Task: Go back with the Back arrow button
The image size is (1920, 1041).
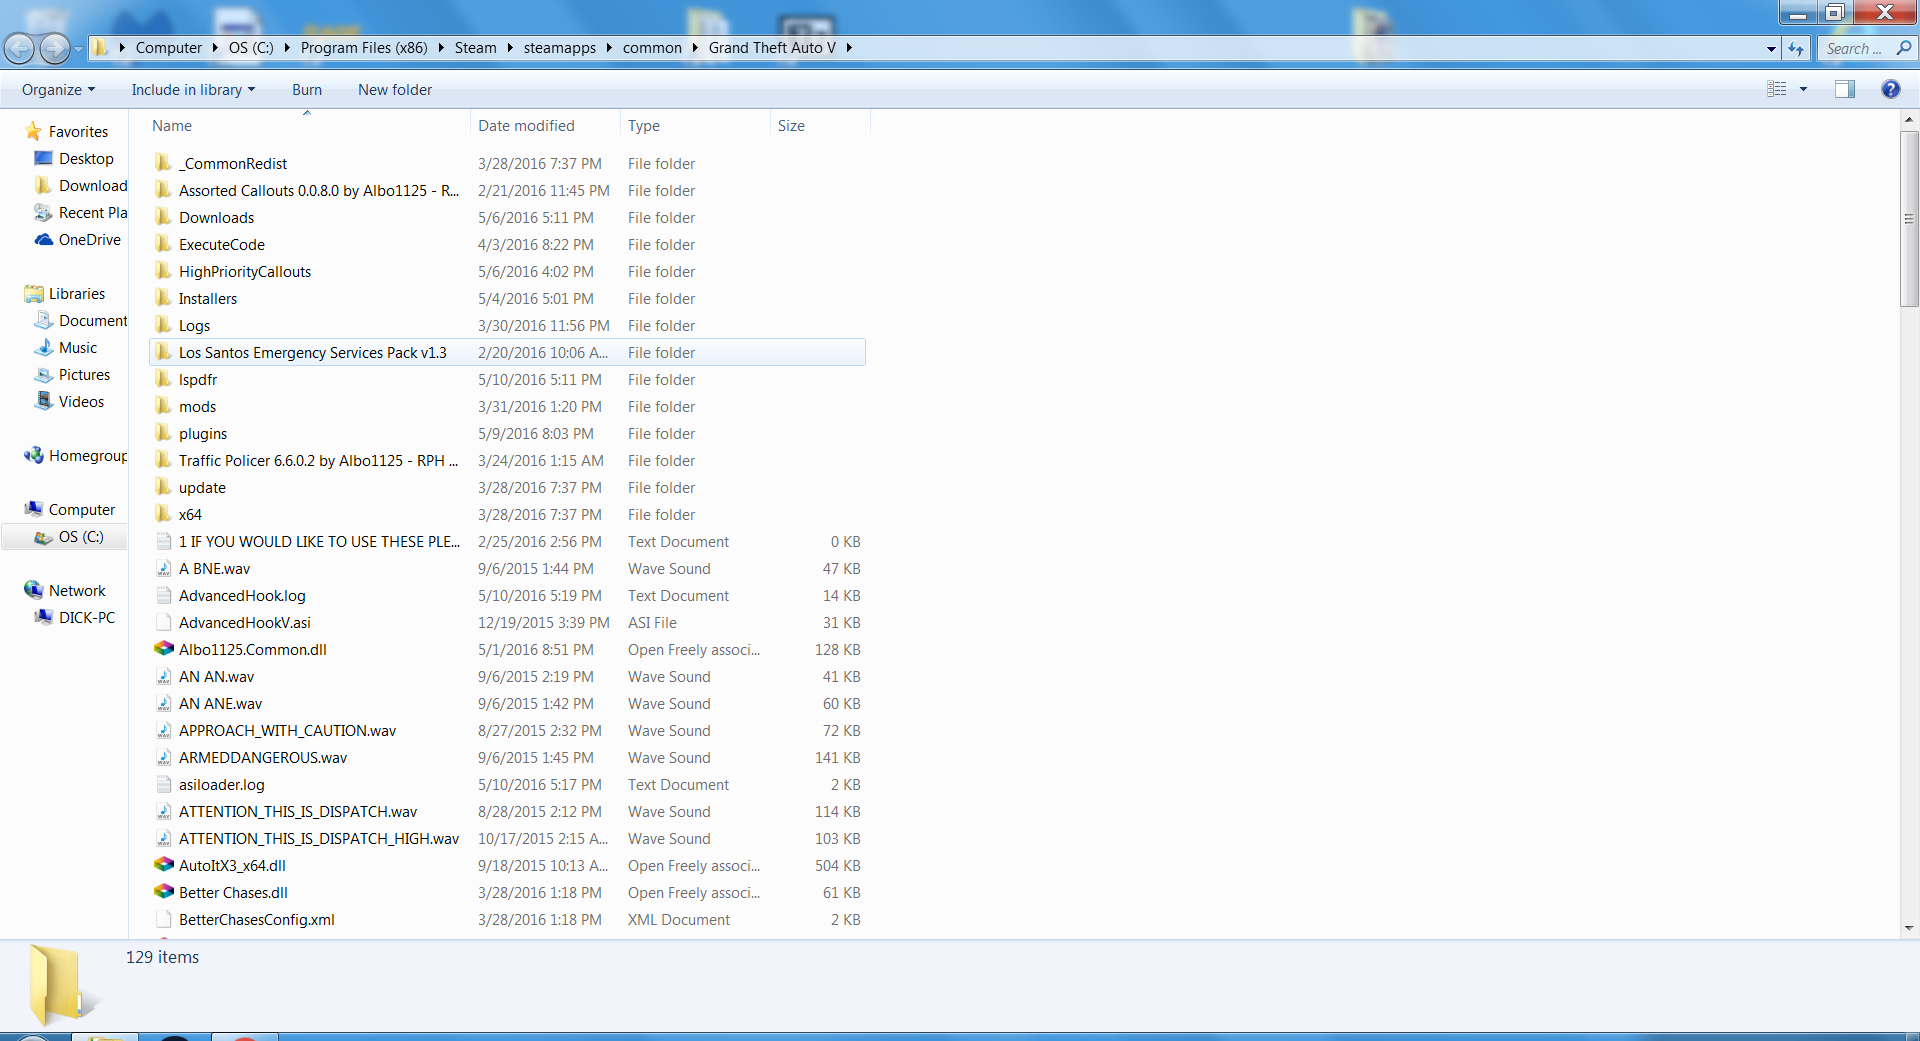Action: (19, 48)
